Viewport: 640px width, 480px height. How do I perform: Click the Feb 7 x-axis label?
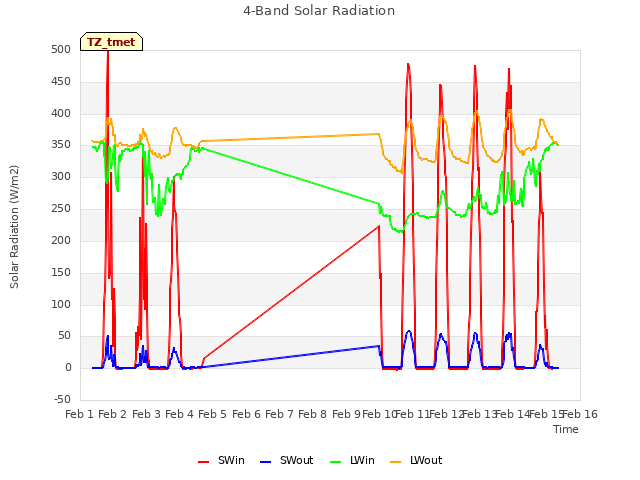point(279,415)
